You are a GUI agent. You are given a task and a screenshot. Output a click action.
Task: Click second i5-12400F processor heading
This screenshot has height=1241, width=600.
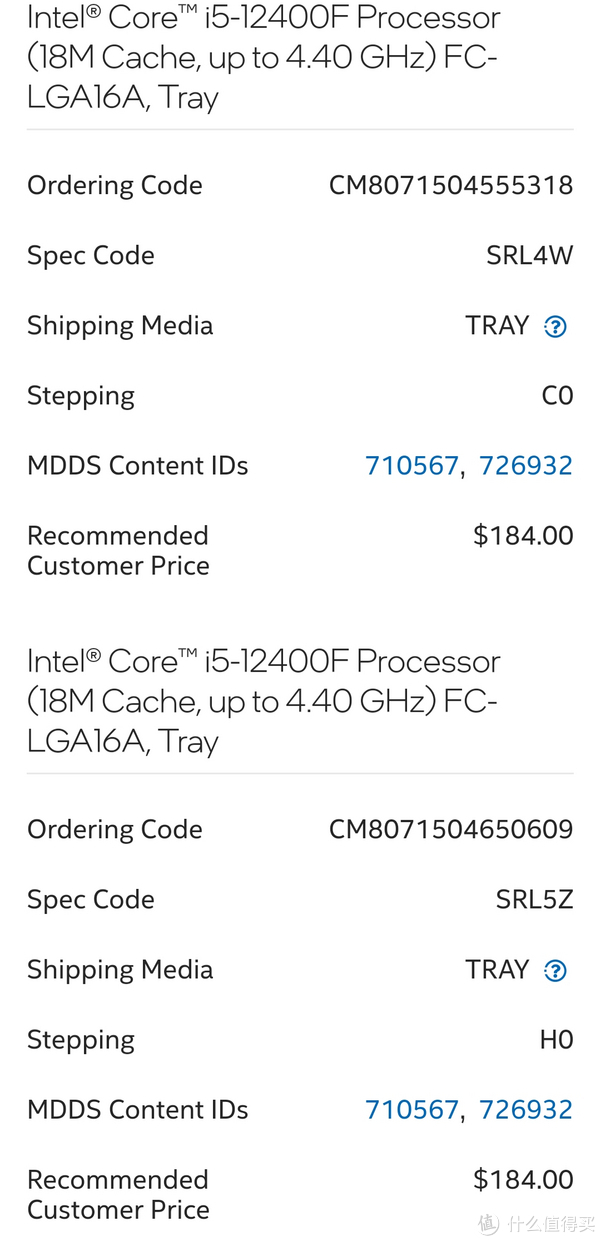263,701
